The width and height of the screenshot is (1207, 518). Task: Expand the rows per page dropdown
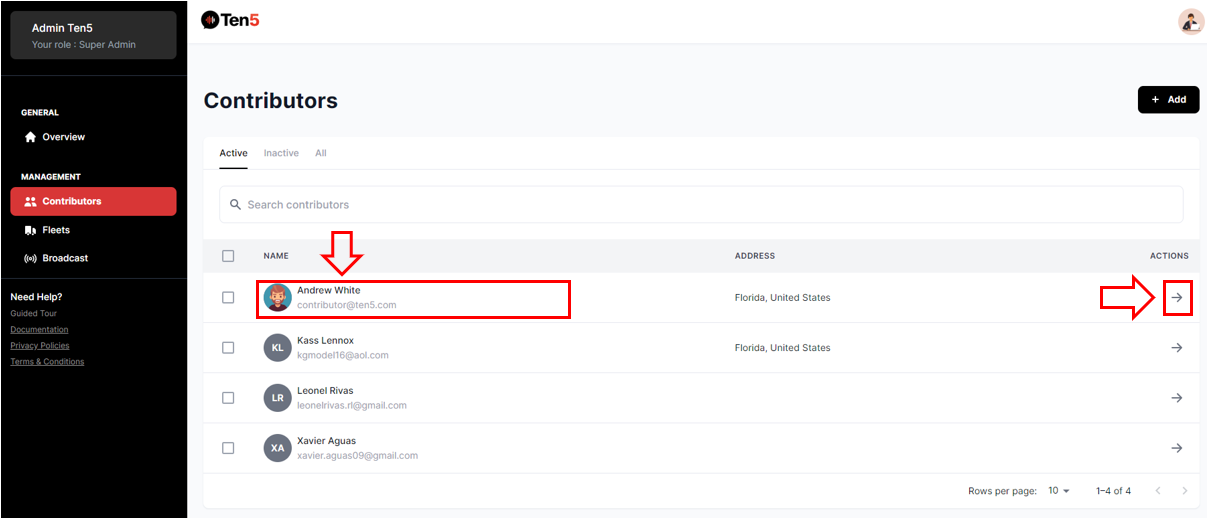[1059, 491]
